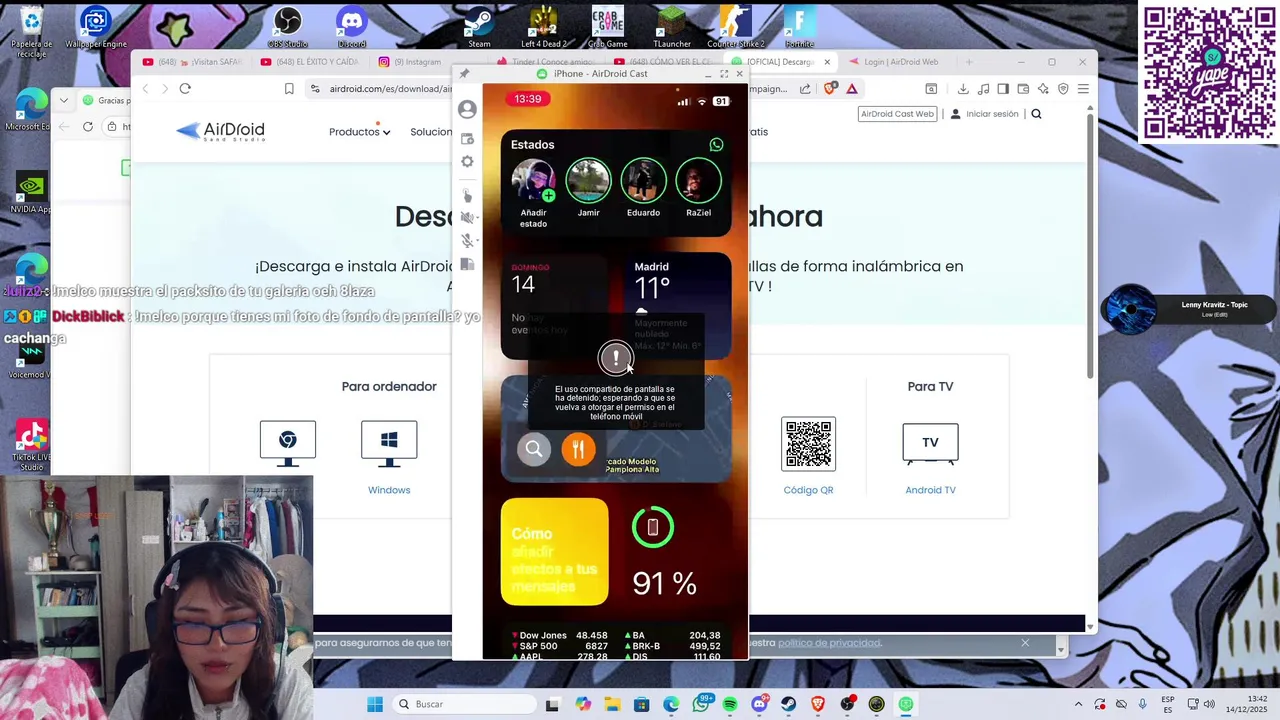Click the exclamation warning icon on the cast

tap(616, 358)
